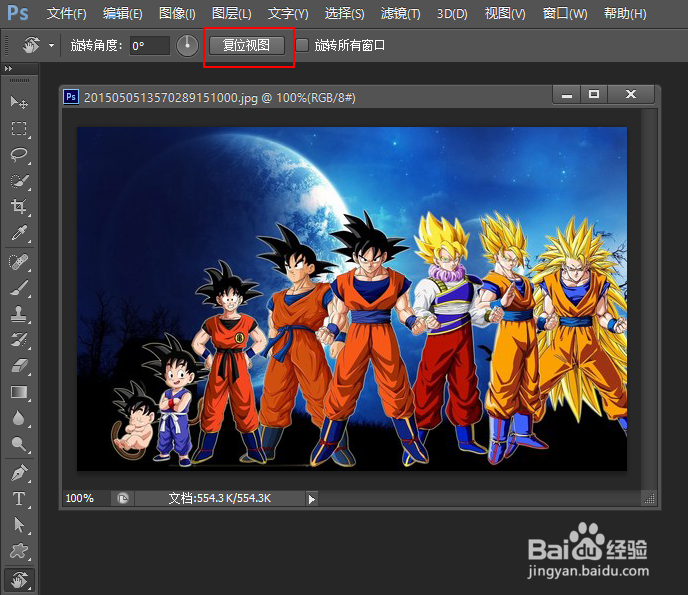
Task: Click the status bar preview icon
Action: pyautogui.click(x=123, y=498)
